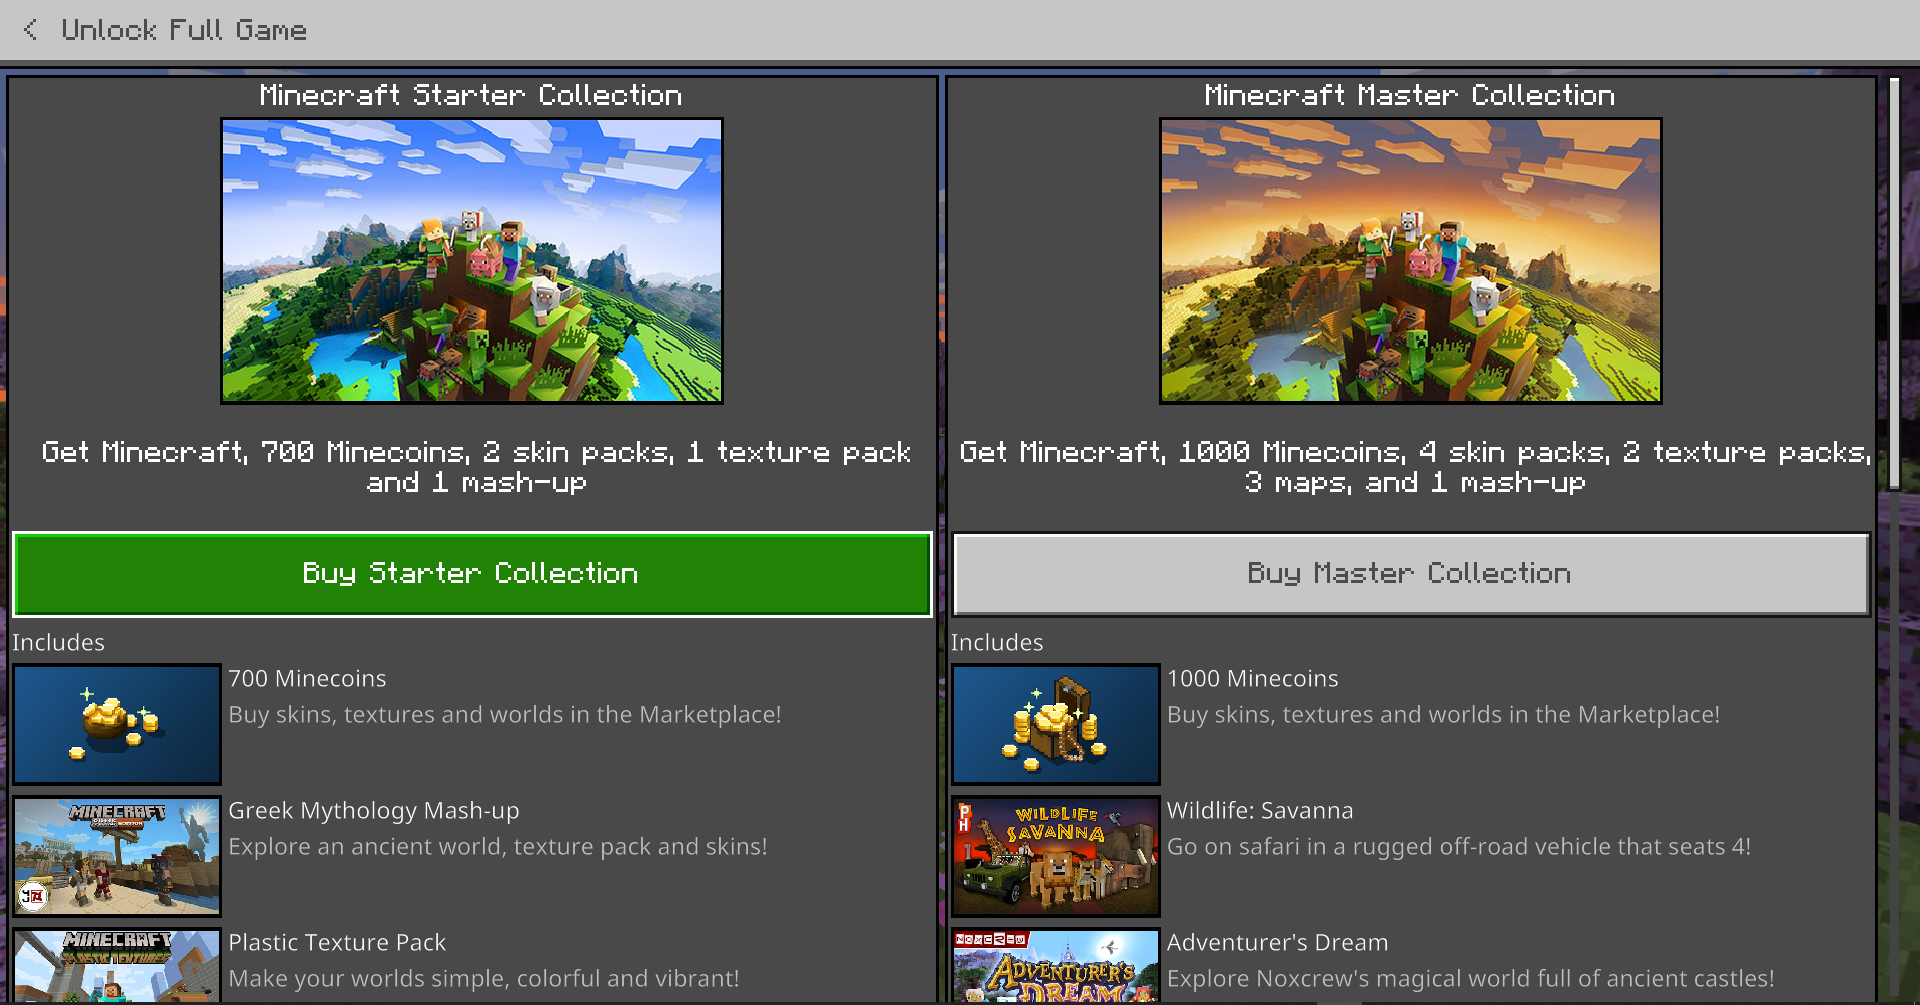Click 'Explore Noxcrew's magical world' description
This screenshot has height=1005, width=1920.
coord(1471,979)
